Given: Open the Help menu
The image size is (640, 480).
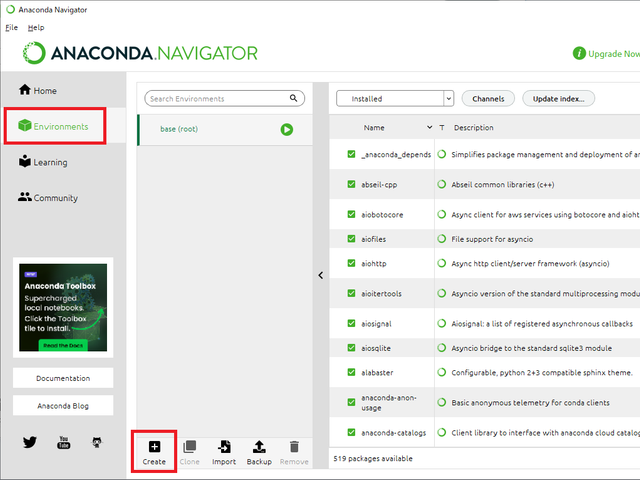Looking at the screenshot, I should 36,27.
